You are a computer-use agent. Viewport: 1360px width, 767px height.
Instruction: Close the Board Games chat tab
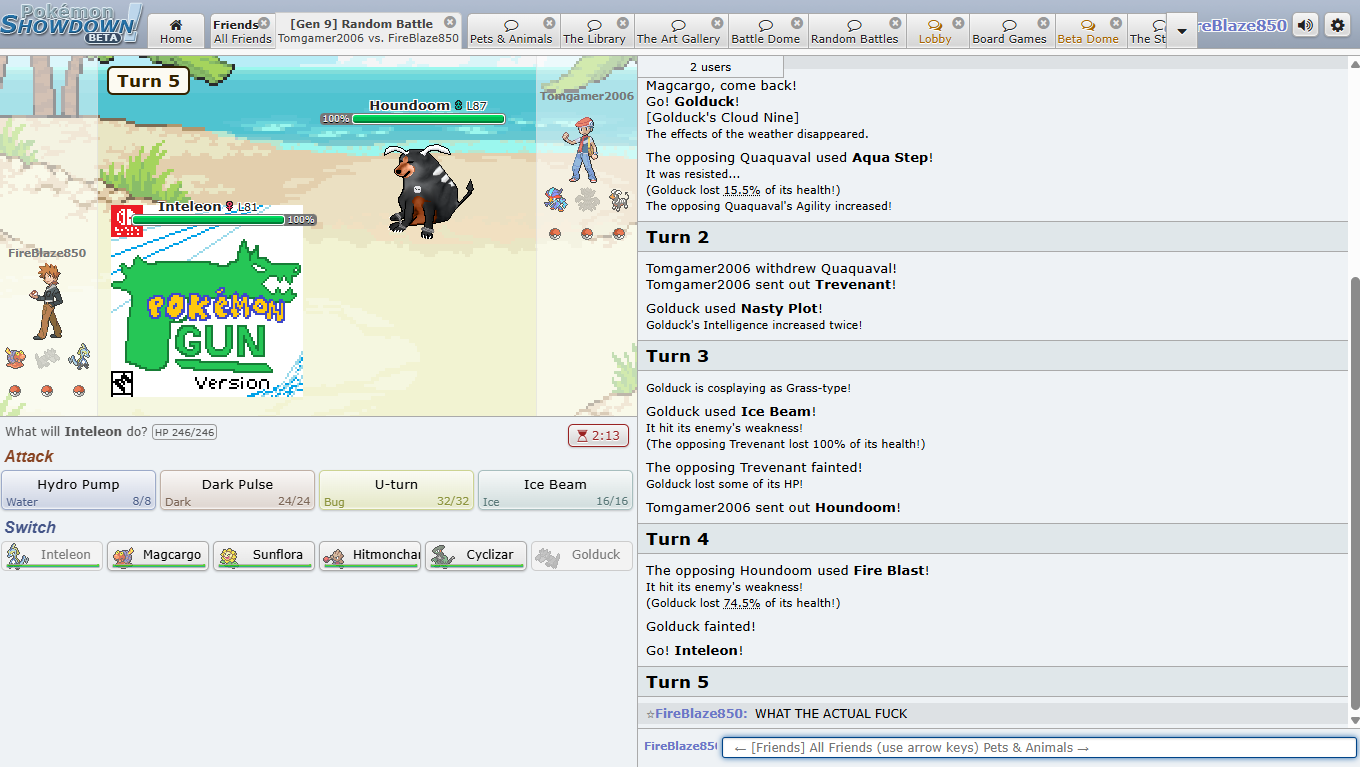1044,22
